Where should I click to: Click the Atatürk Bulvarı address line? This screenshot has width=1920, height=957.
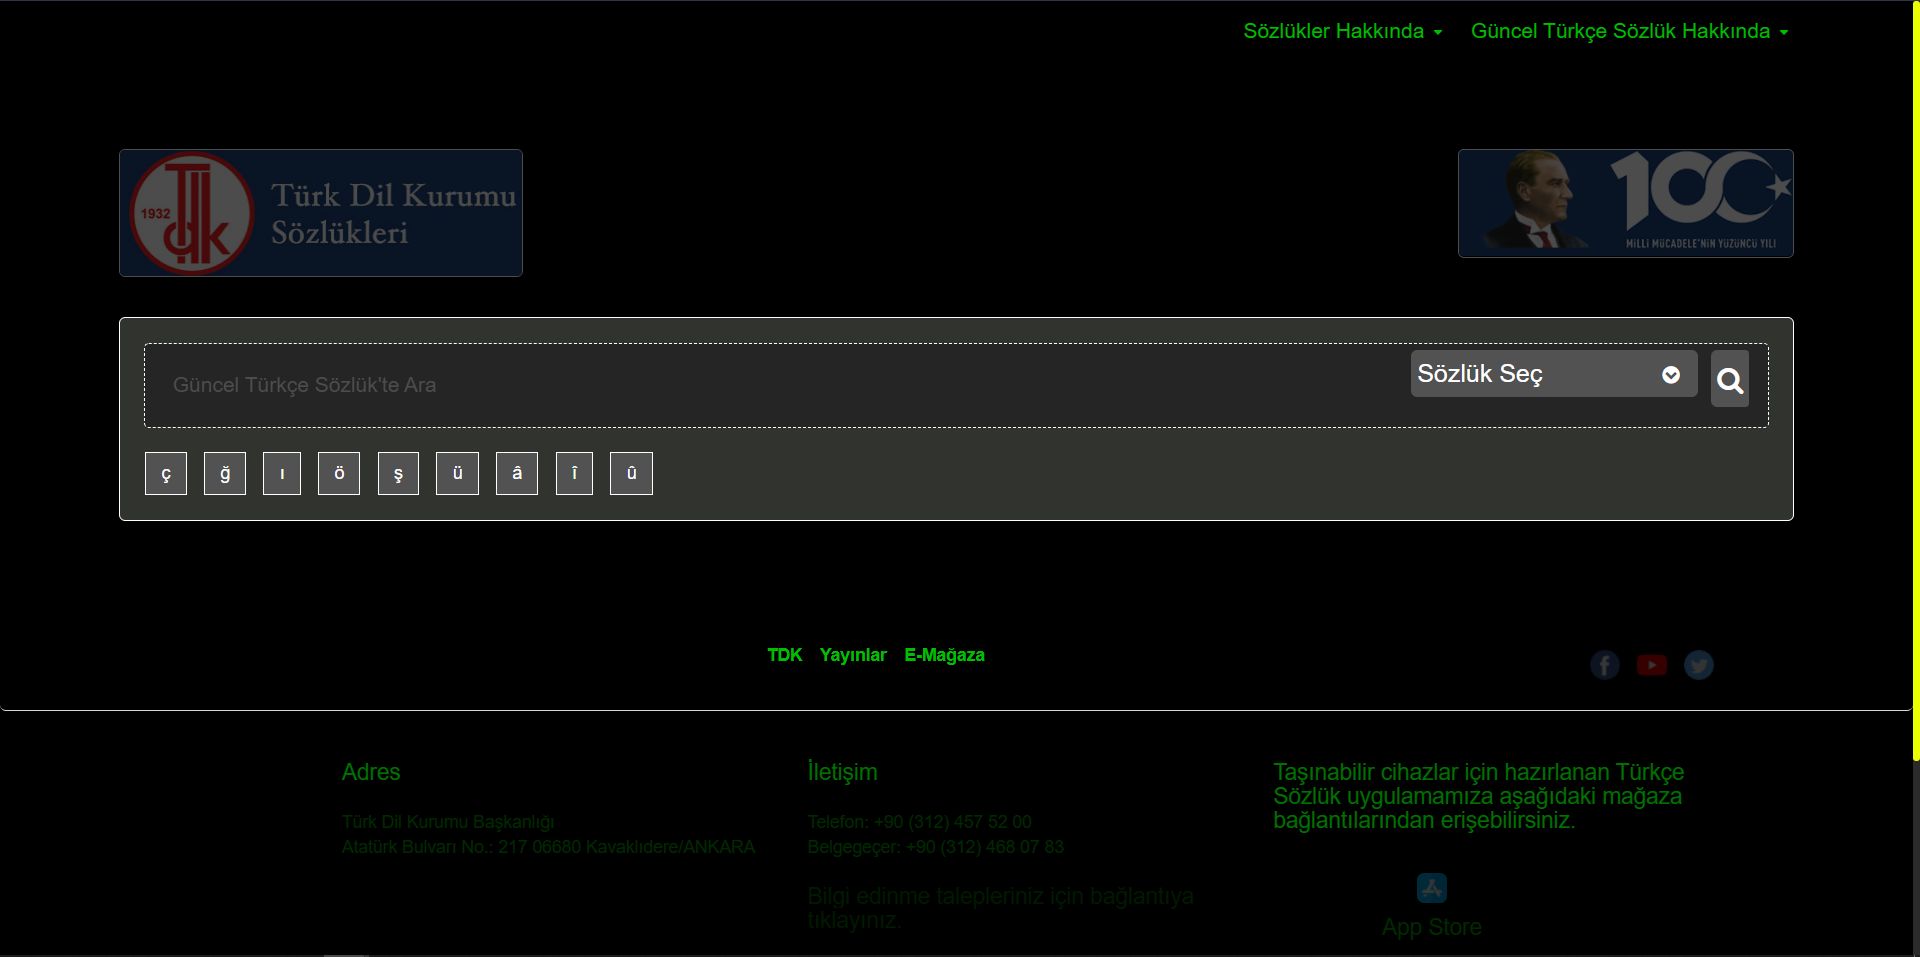click(x=548, y=847)
